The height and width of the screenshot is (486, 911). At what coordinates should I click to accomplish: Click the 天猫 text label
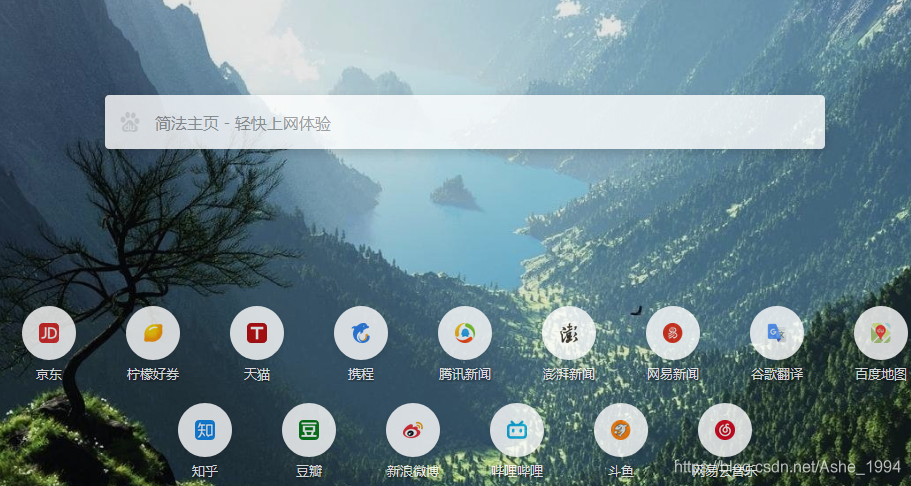[257, 374]
